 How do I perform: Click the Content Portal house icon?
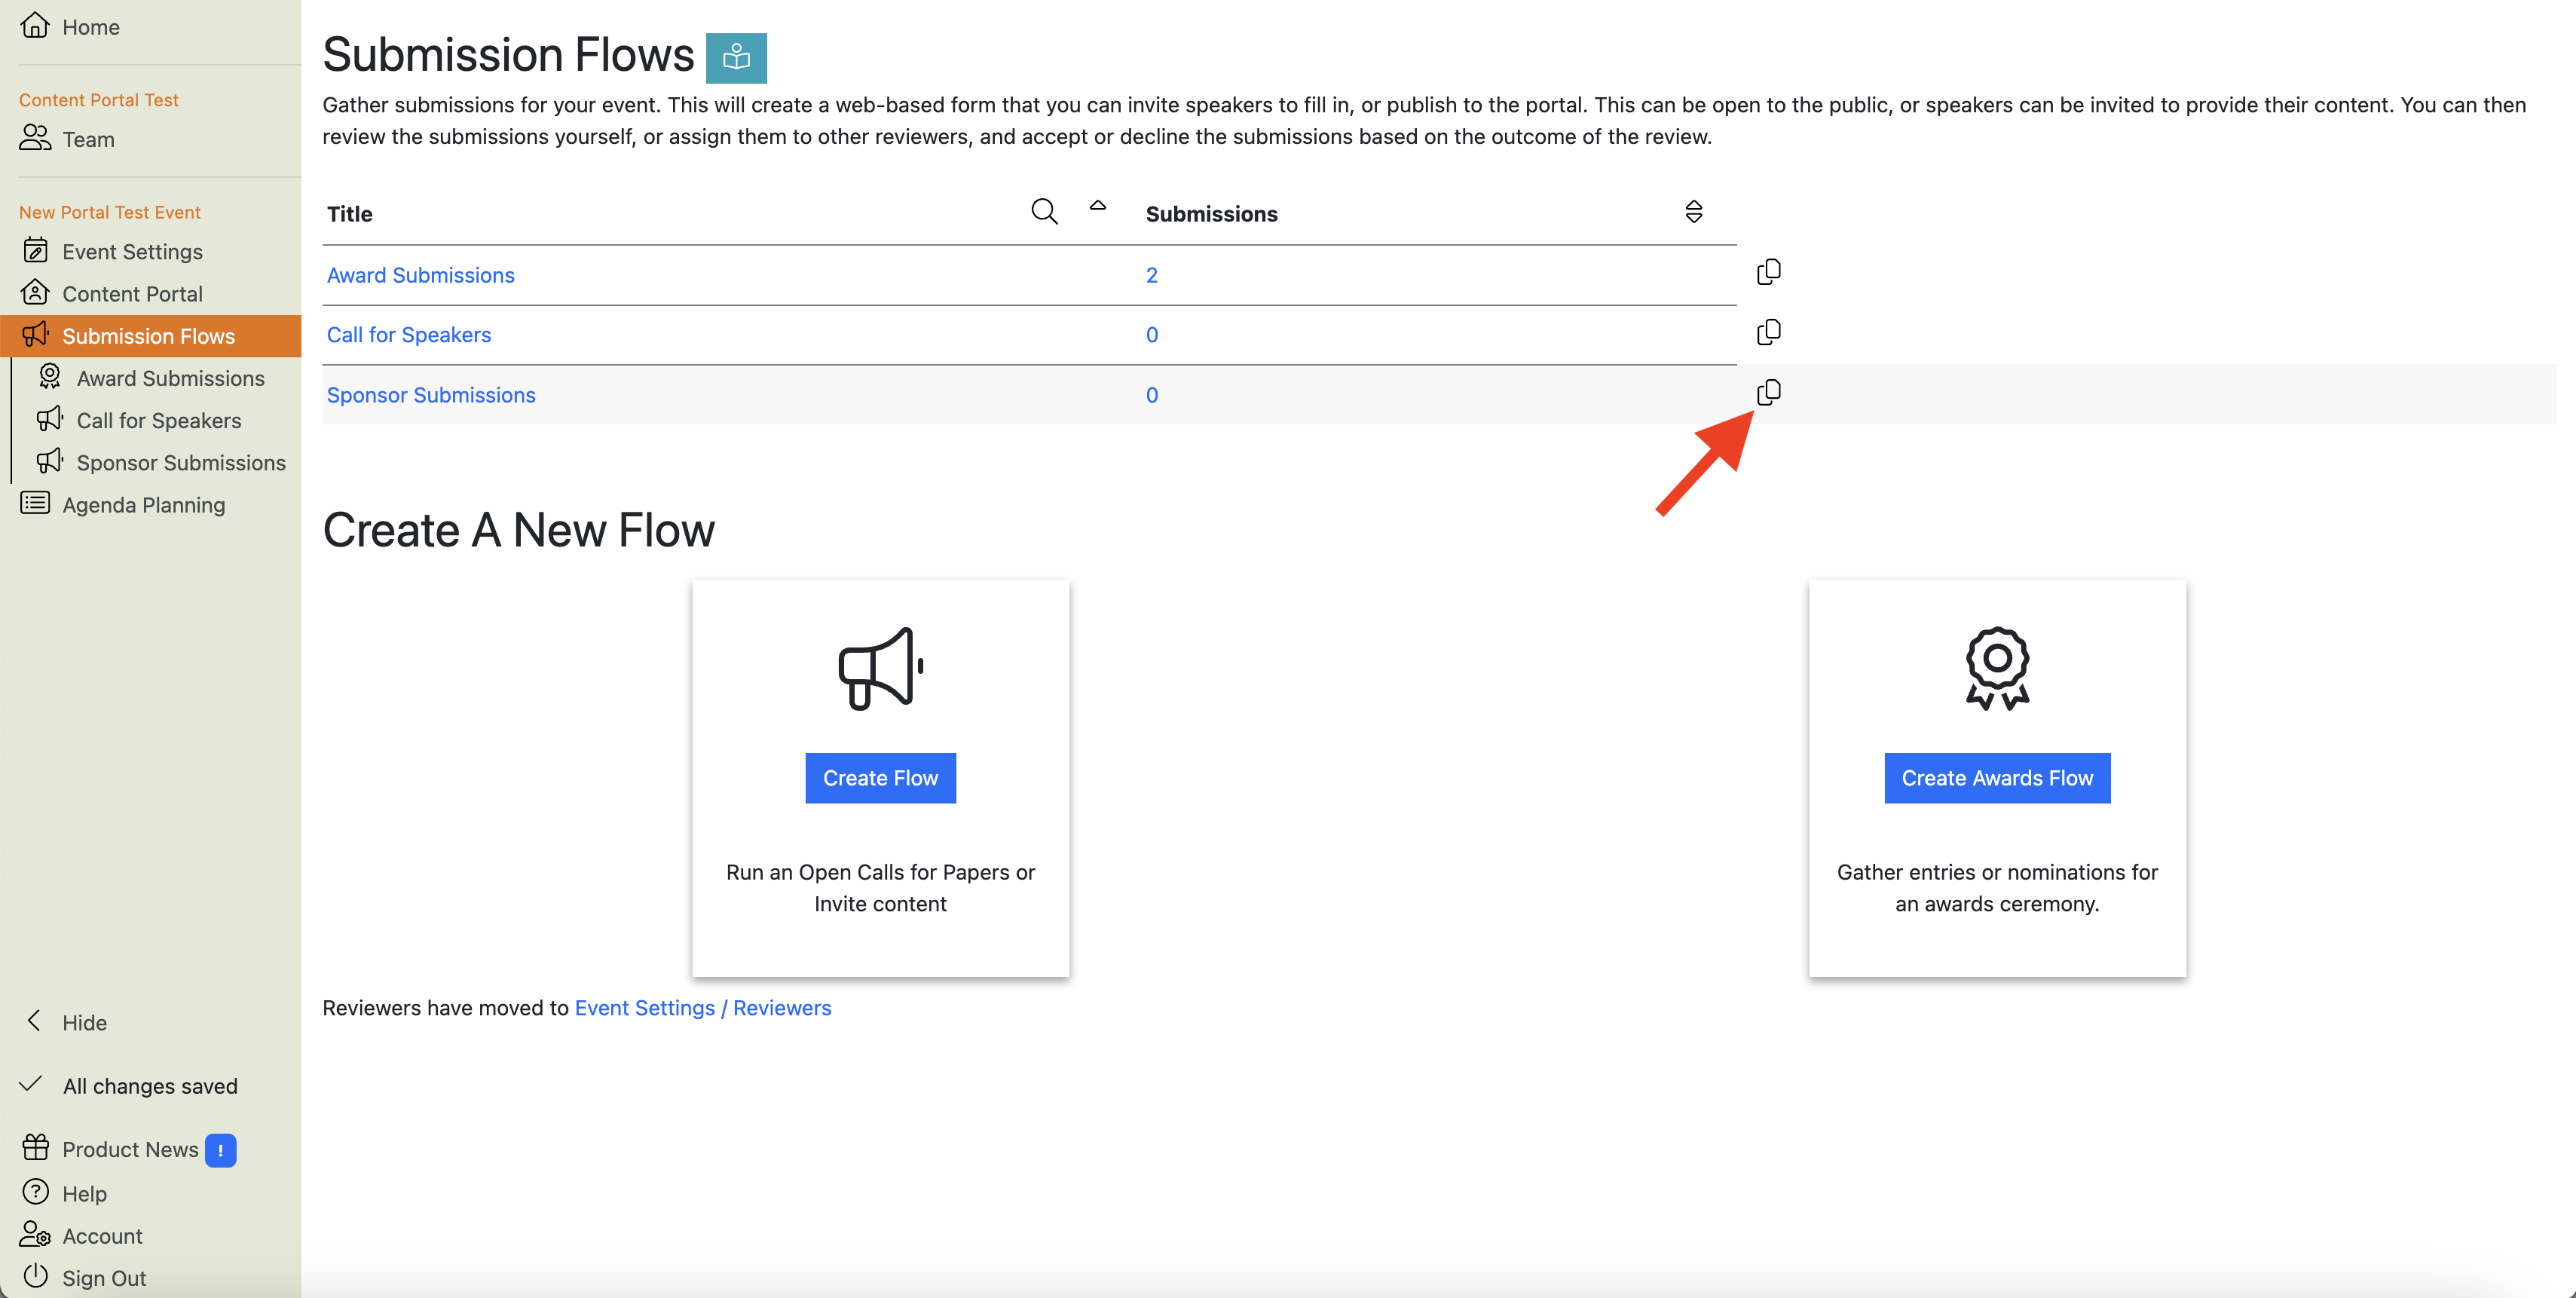[35, 292]
